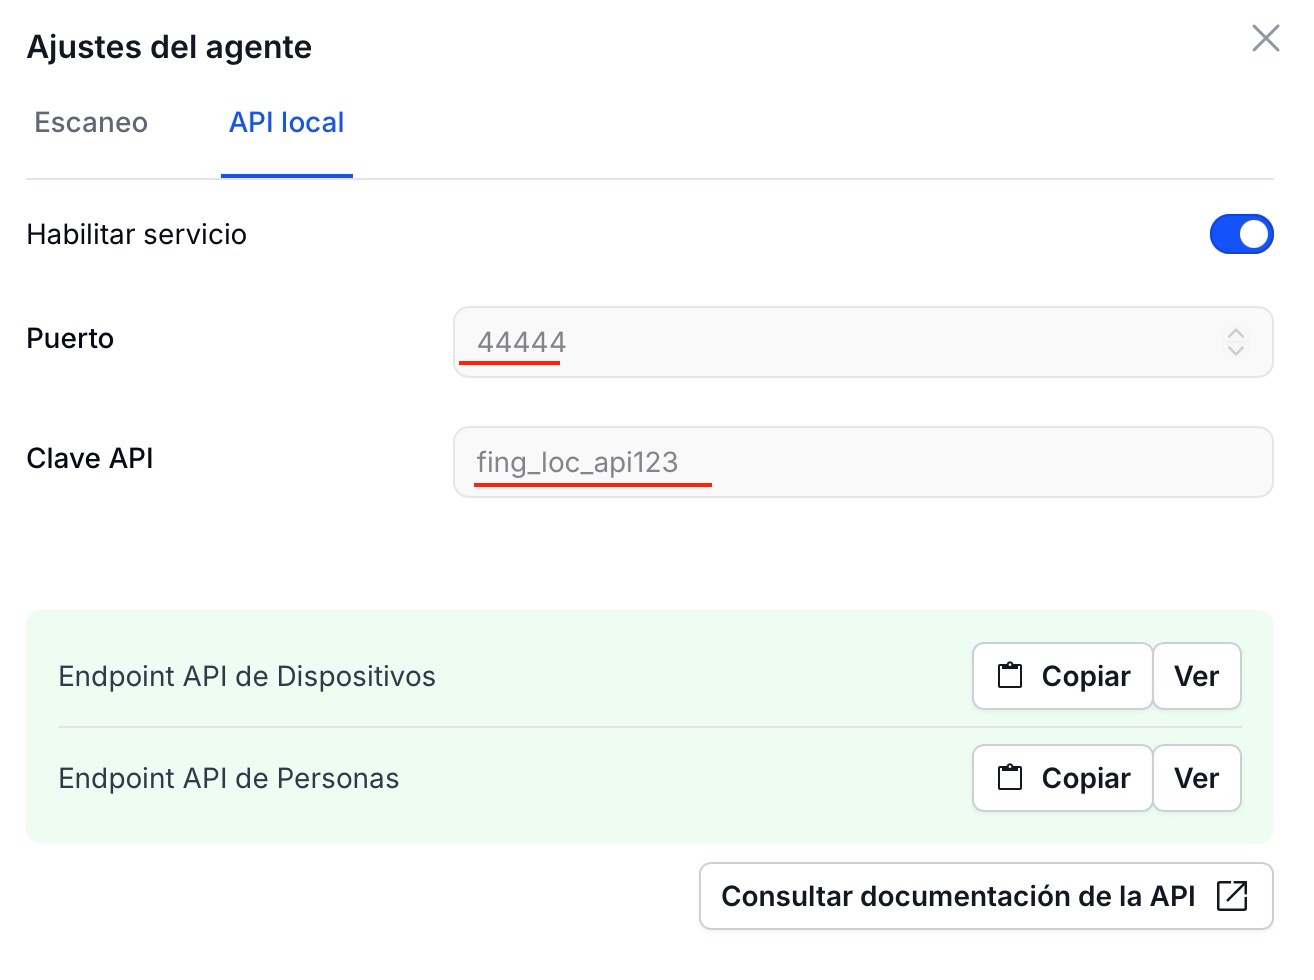The width and height of the screenshot is (1314, 980).
Task: View the Endpoint API de Personas
Action: (x=1197, y=778)
